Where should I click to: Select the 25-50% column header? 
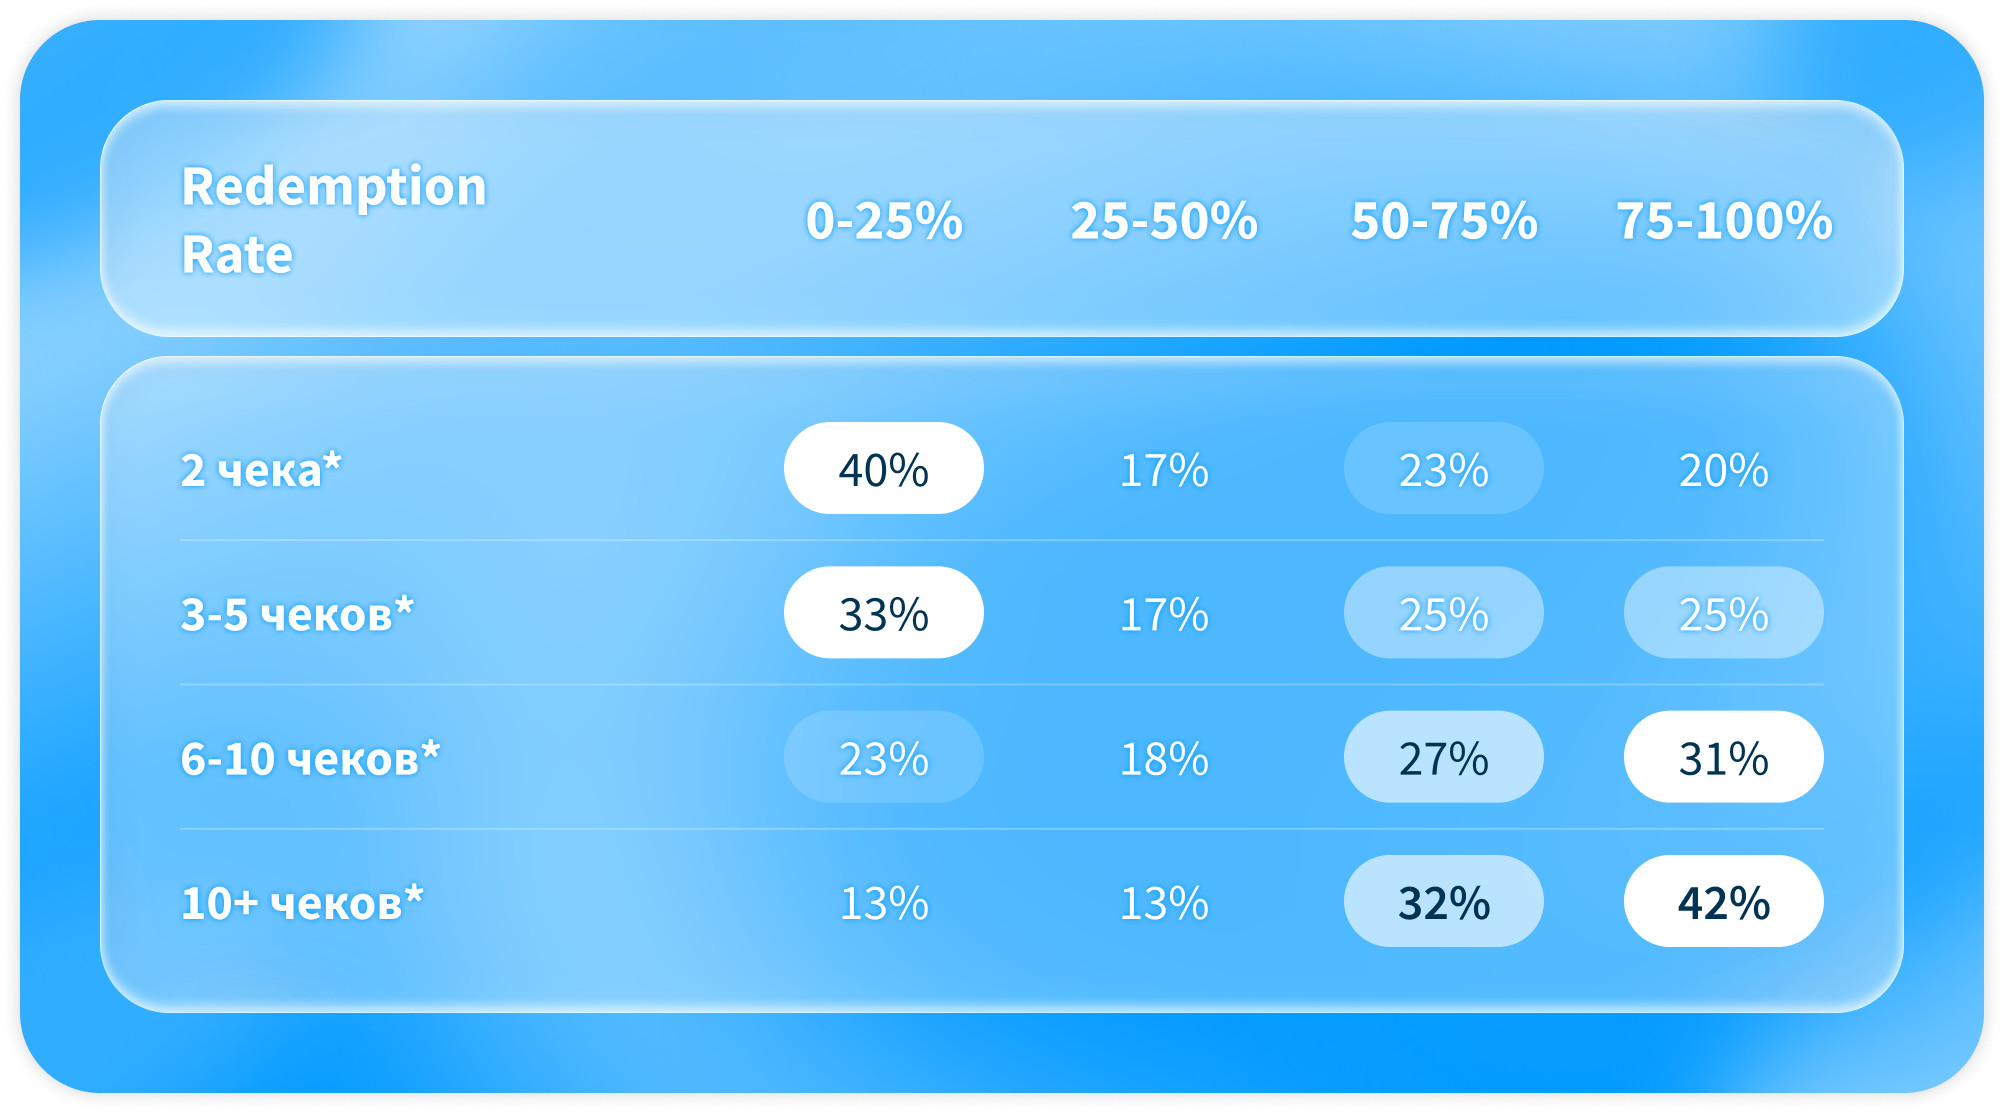[1164, 221]
